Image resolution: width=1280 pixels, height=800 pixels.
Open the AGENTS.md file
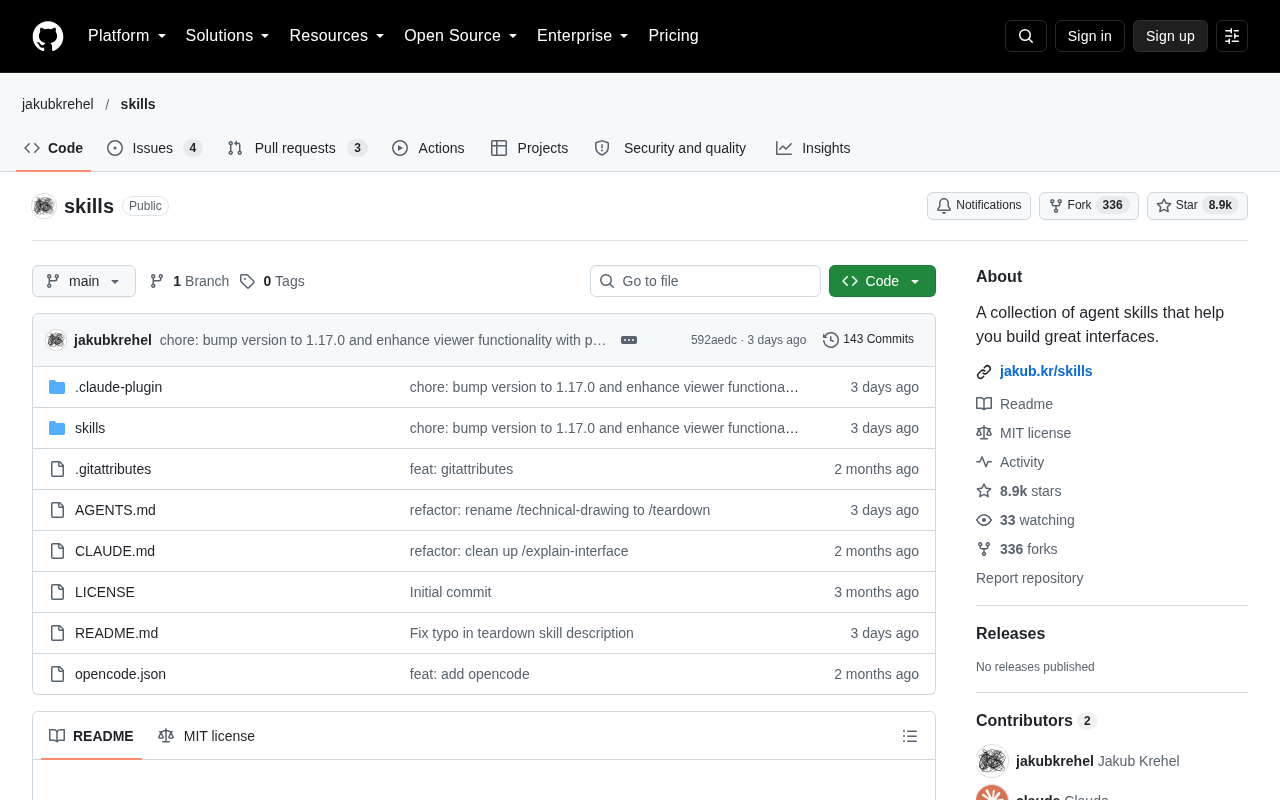click(x=115, y=510)
